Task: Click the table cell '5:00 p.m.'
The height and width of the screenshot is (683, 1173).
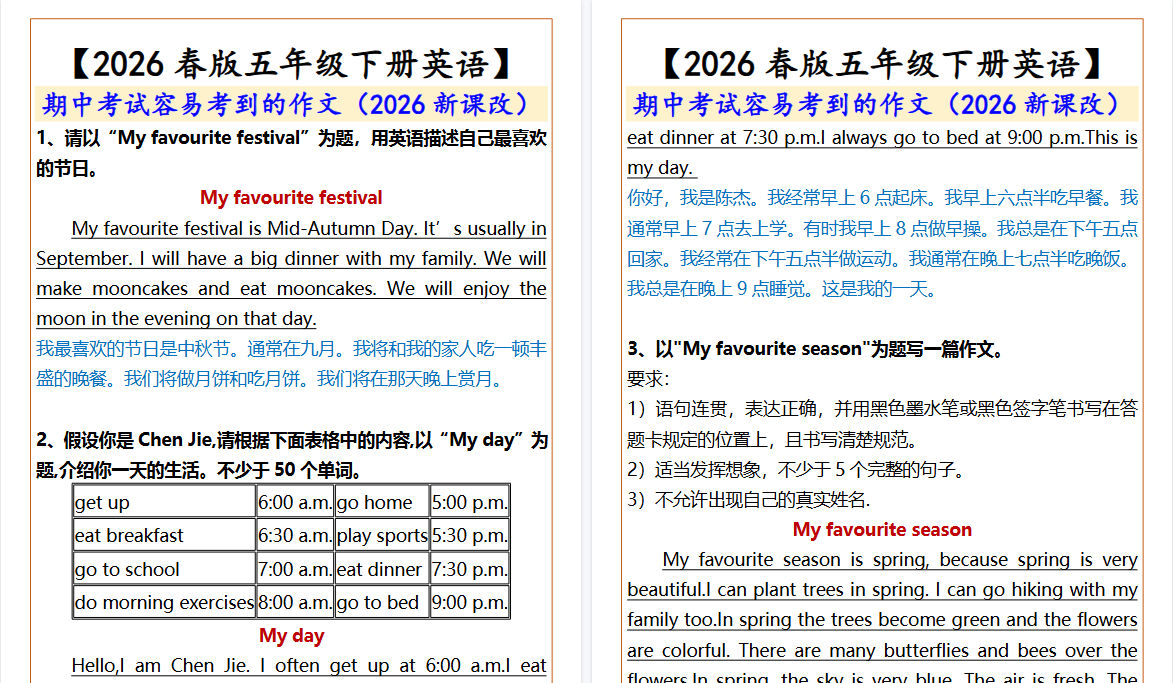Action: [x=470, y=502]
